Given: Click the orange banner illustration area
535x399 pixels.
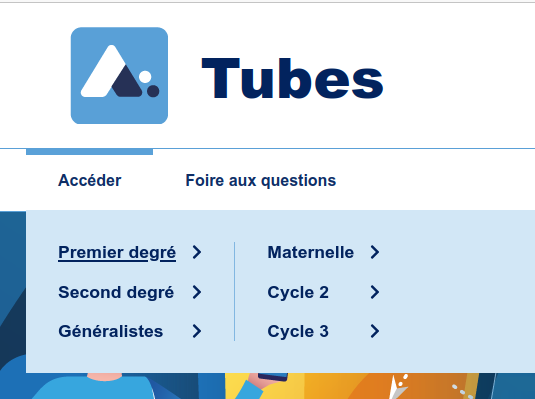Looking at the screenshot, I should coord(392,386).
